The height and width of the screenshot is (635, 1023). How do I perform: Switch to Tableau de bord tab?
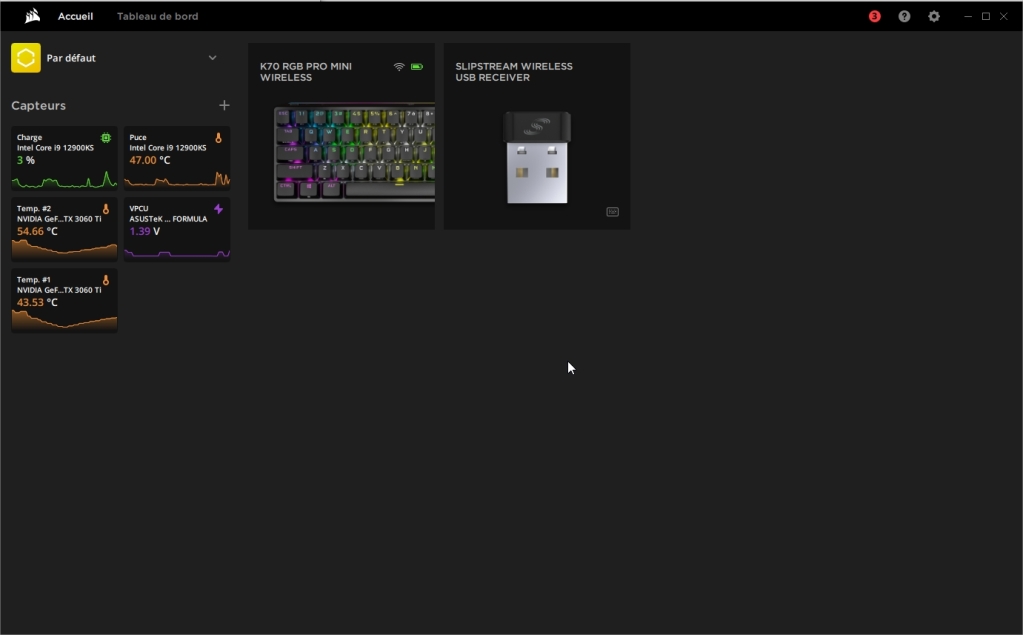[157, 16]
